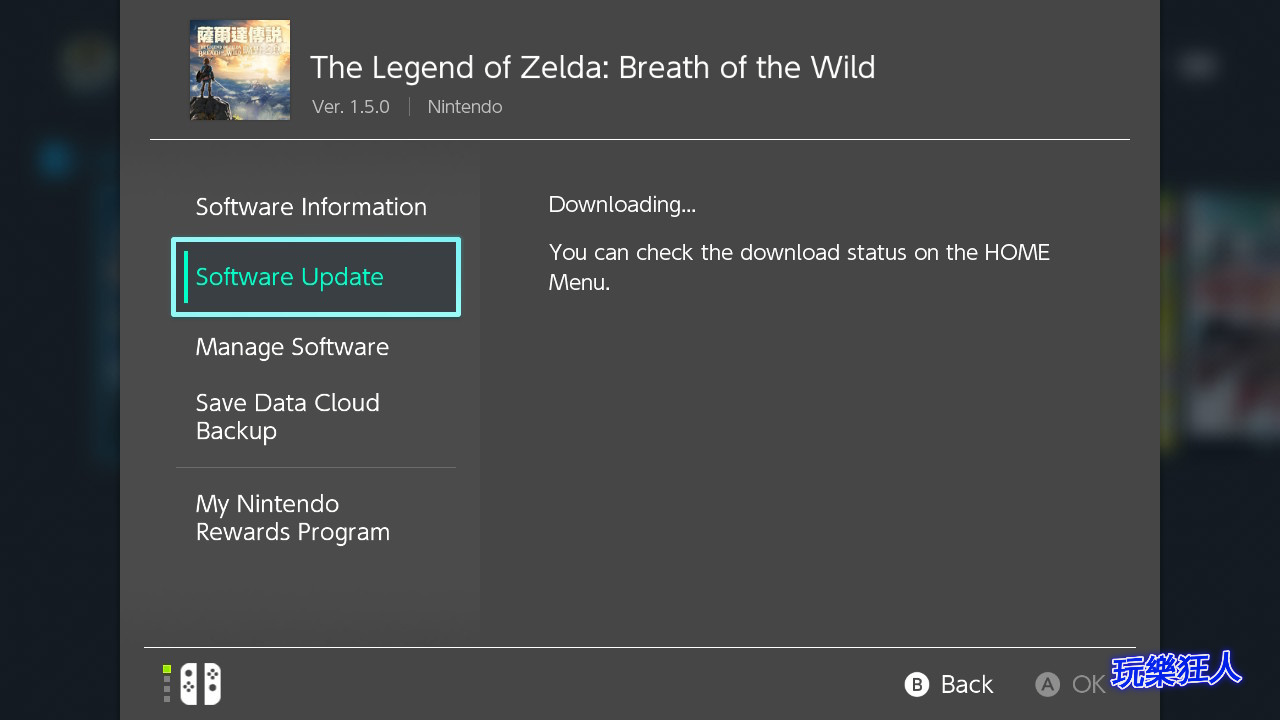Click the Zelda game cover thumbnail

click(x=240, y=70)
